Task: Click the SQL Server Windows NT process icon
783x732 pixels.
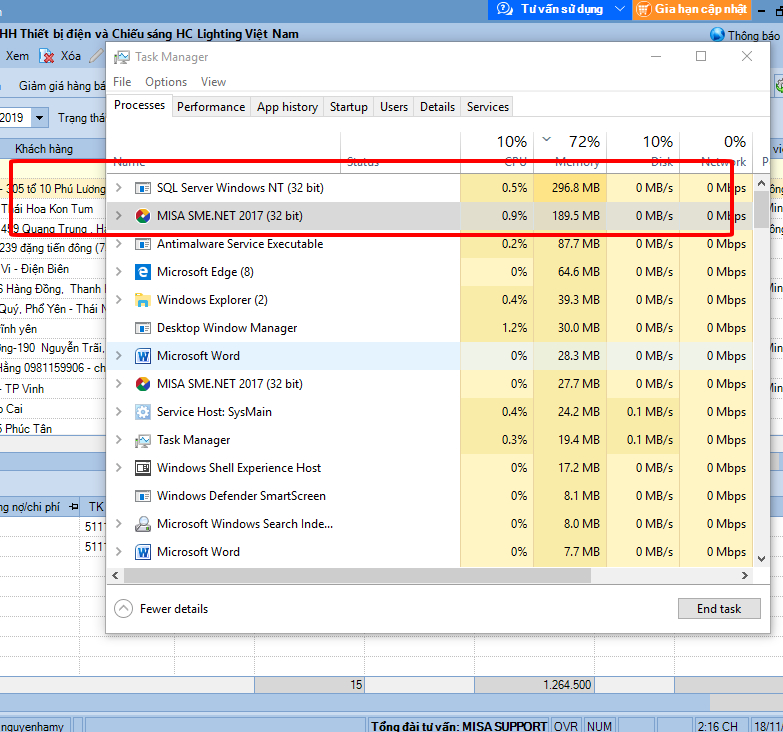Action: point(143,188)
